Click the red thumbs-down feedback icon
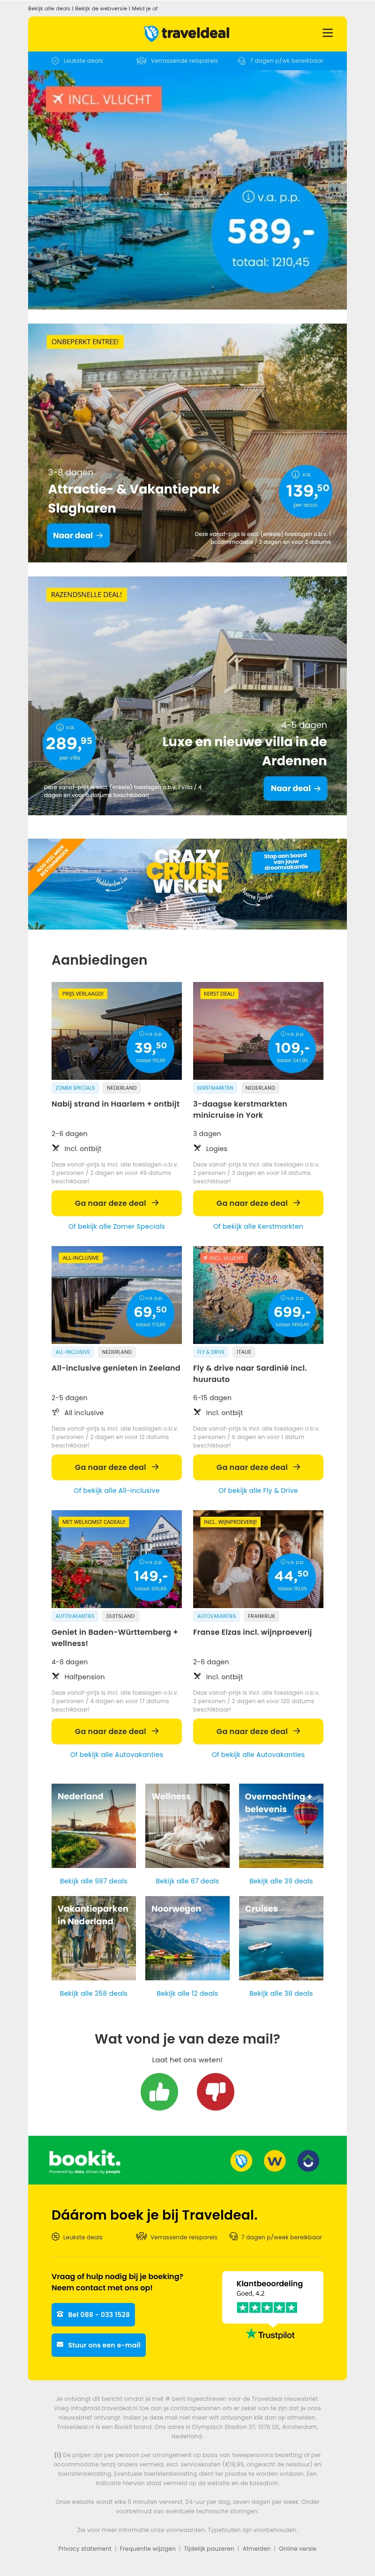This screenshot has width=375, height=2576. pyautogui.click(x=215, y=2090)
